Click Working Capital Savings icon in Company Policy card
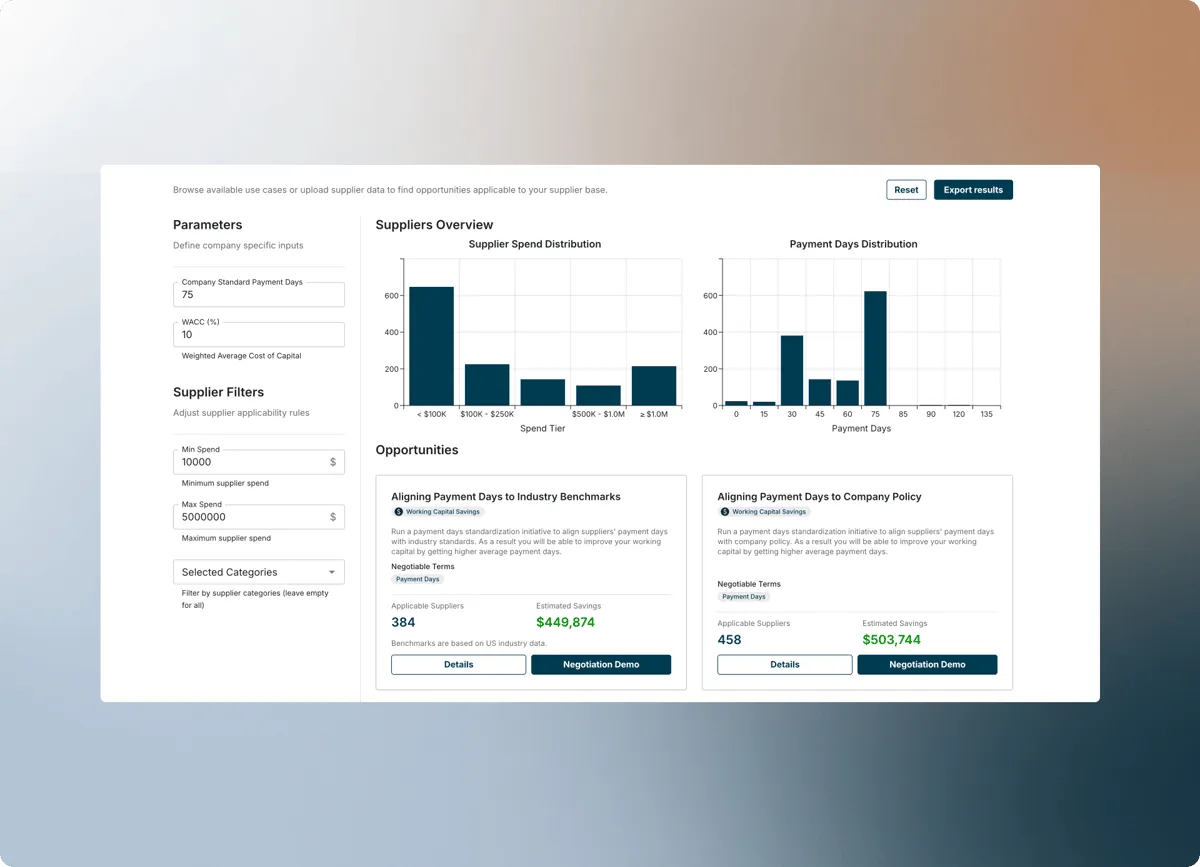This screenshot has height=867, width=1200. [x=725, y=511]
